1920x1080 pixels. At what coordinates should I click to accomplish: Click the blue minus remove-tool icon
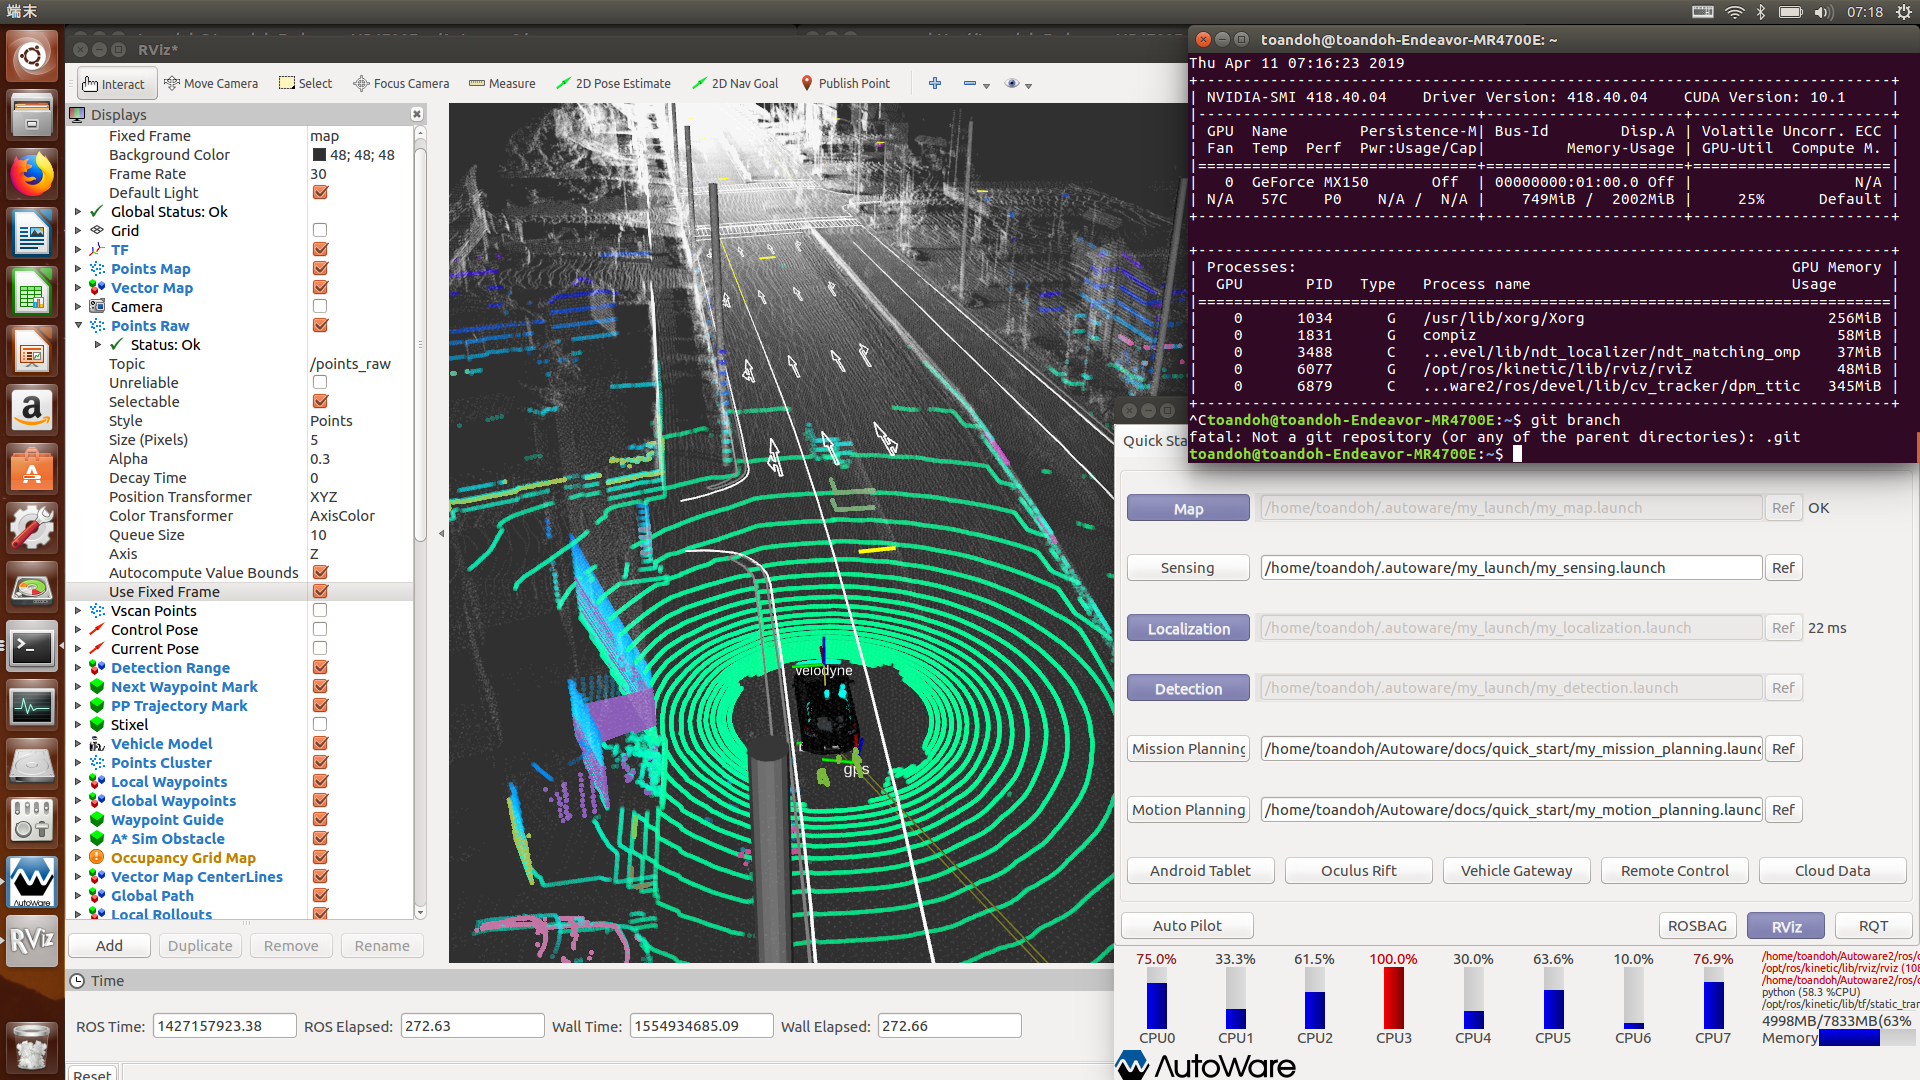pos(969,84)
